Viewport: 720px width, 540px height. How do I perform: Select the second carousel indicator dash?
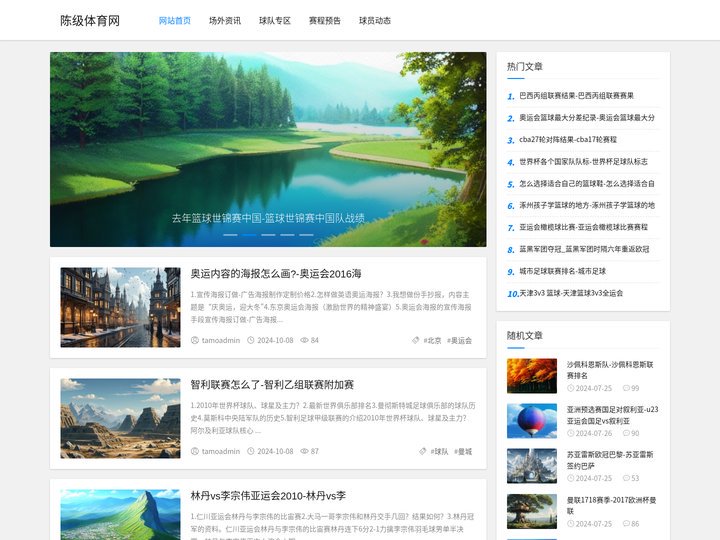(249, 235)
